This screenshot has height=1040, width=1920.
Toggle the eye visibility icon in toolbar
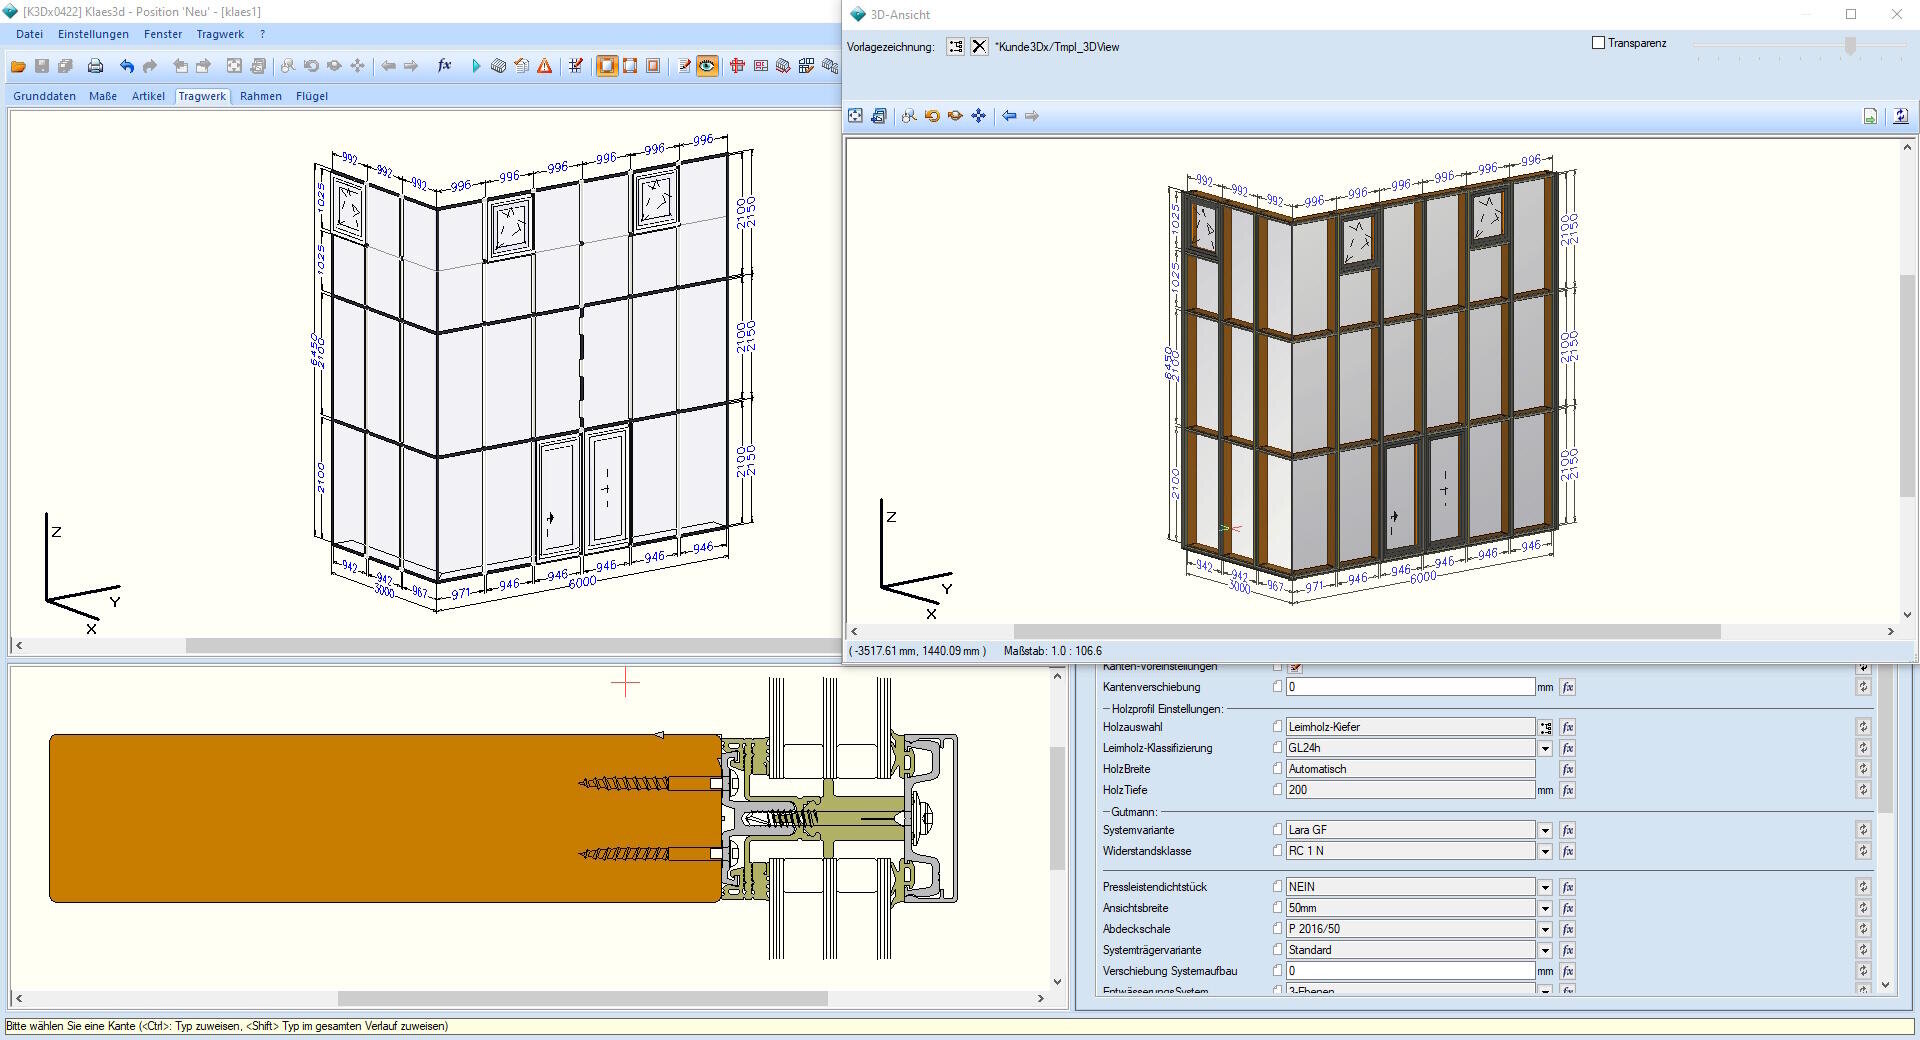click(x=707, y=66)
